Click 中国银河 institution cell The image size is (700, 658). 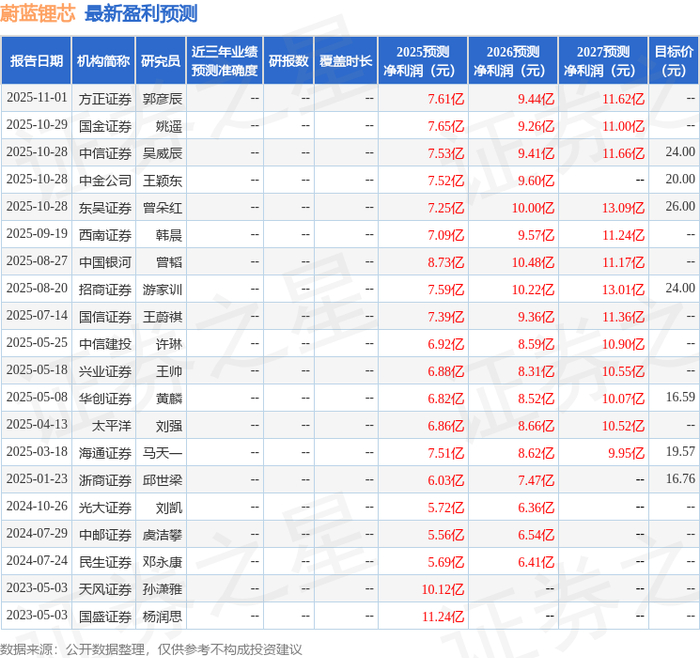tap(105, 262)
